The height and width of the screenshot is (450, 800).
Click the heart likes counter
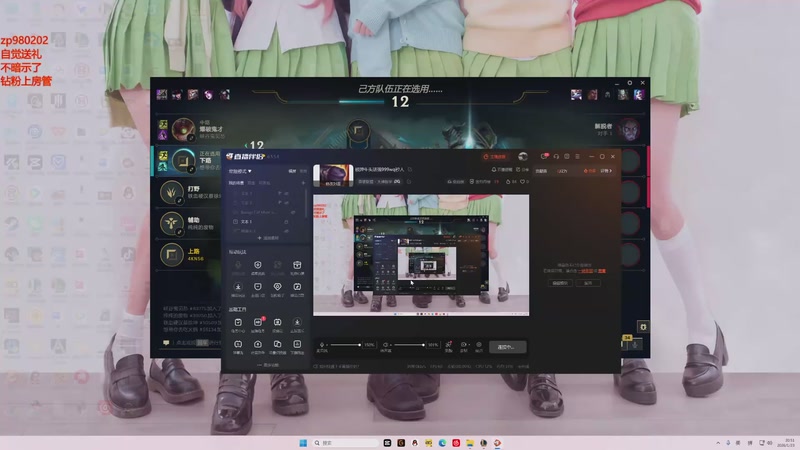pos(524,182)
